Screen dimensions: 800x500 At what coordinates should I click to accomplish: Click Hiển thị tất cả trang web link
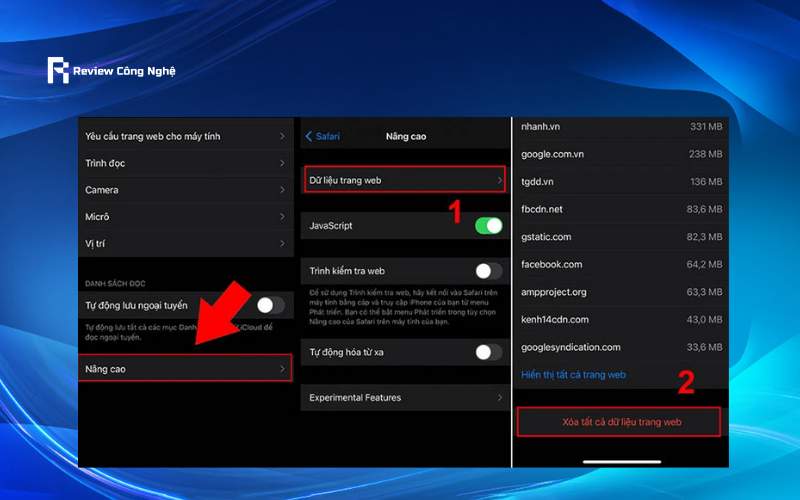[x=573, y=374]
